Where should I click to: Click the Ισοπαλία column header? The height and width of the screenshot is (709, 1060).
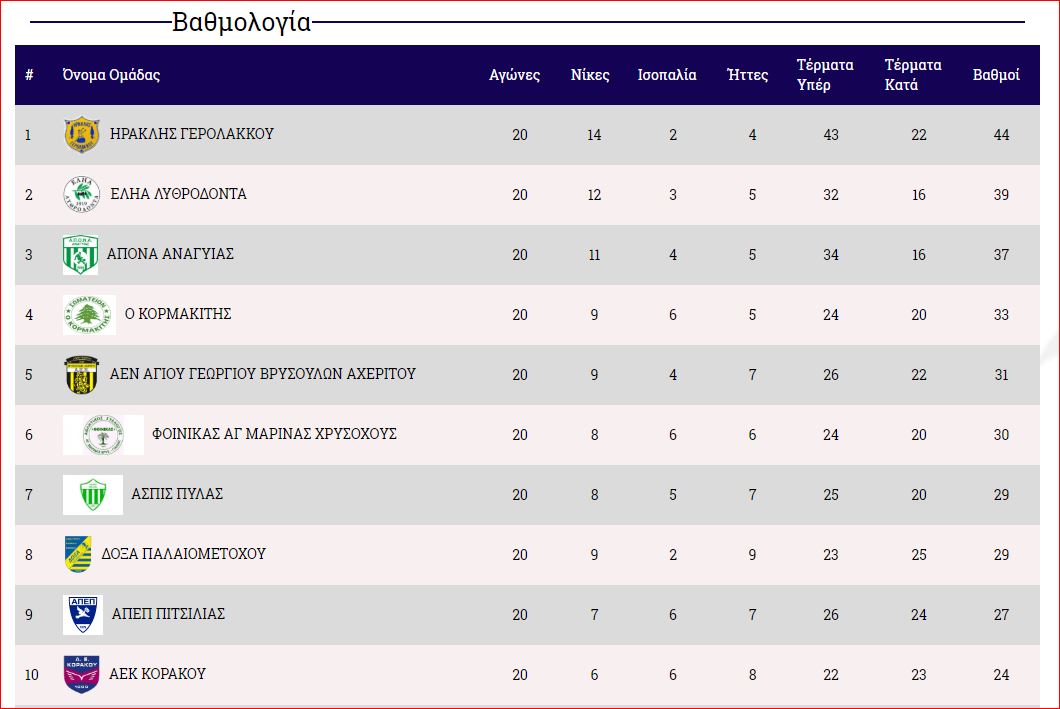pos(667,75)
